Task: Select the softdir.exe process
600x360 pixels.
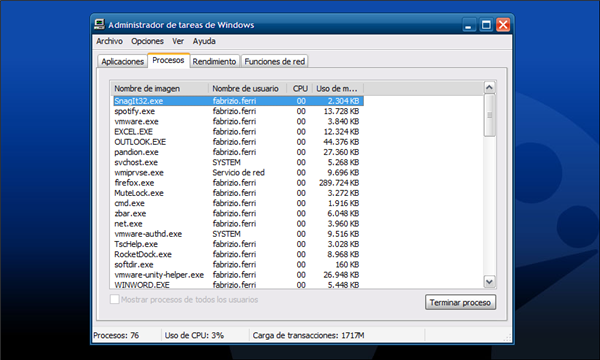Action: point(238,265)
